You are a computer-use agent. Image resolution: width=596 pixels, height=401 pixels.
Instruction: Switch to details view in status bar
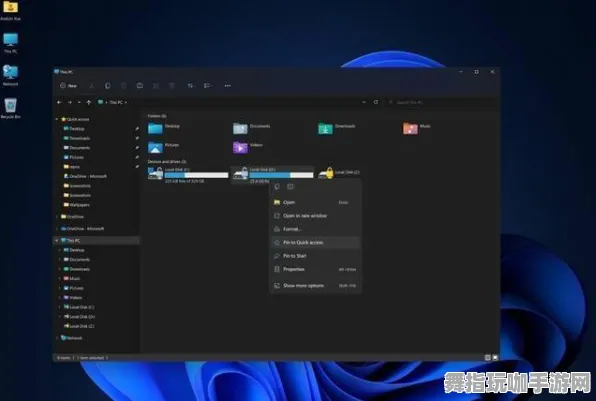tap(488, 358)
